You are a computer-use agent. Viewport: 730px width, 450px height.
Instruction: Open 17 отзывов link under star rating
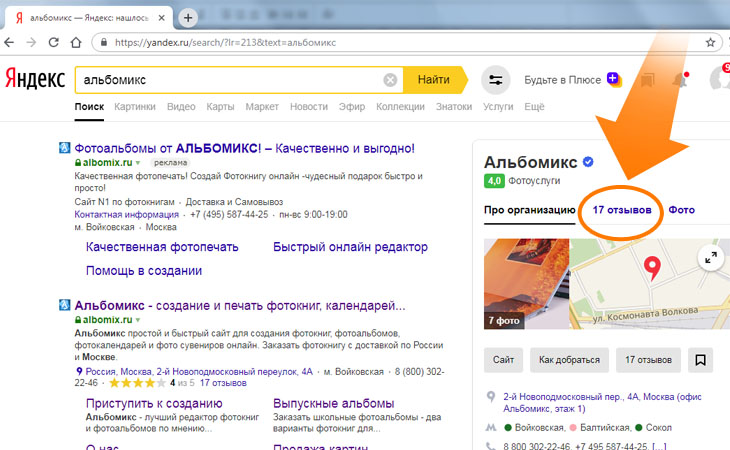[x=223, y=383]
